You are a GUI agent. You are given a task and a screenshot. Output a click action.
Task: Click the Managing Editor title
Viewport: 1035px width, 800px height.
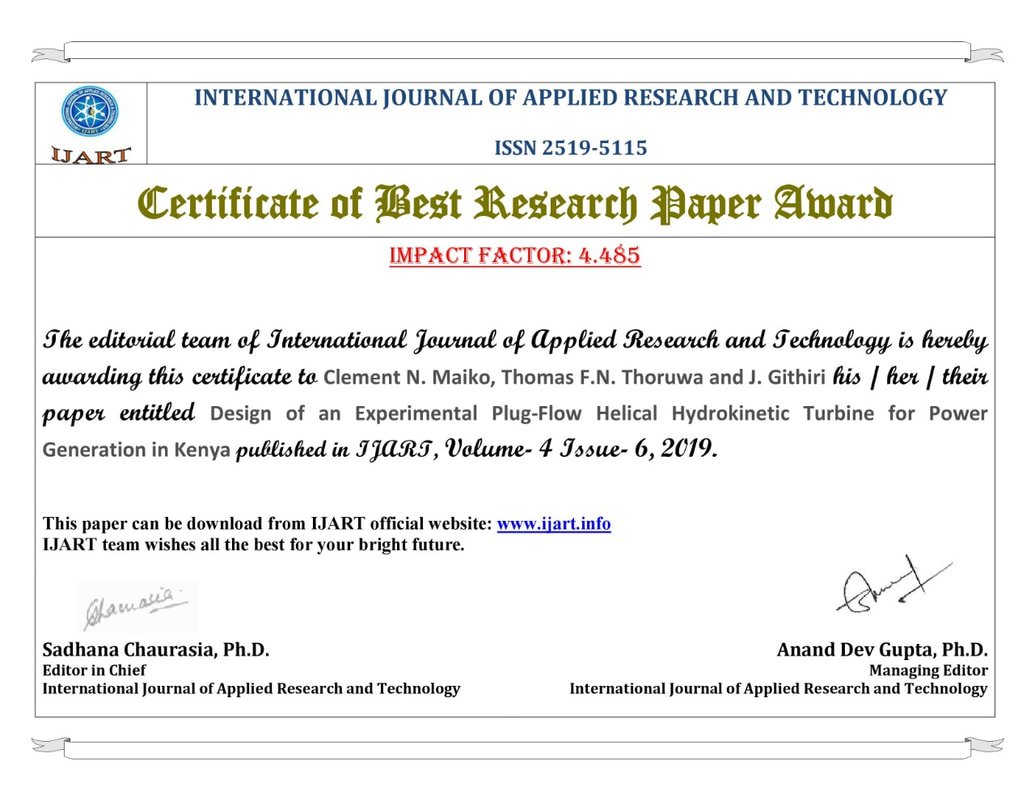point(928,670)
